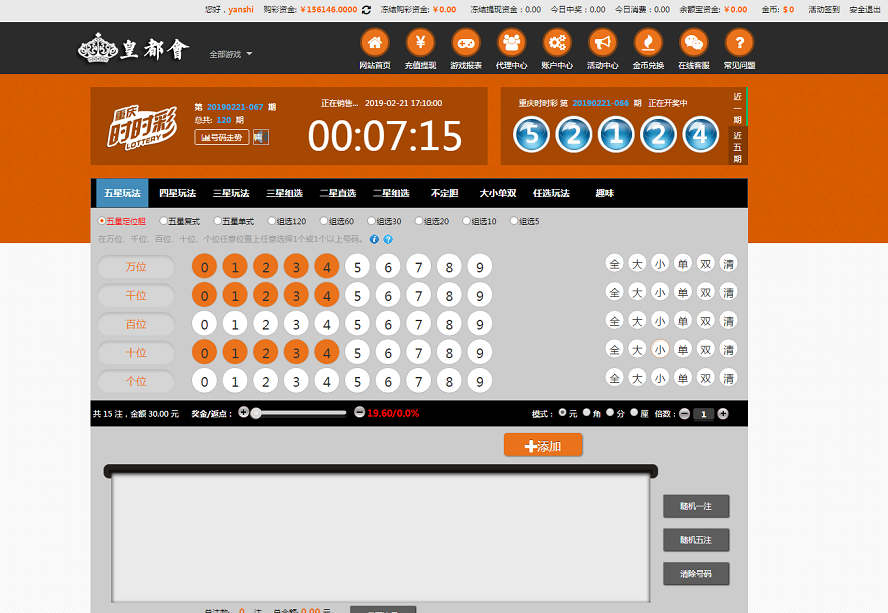Select the 五星复式 radio option

163,221
